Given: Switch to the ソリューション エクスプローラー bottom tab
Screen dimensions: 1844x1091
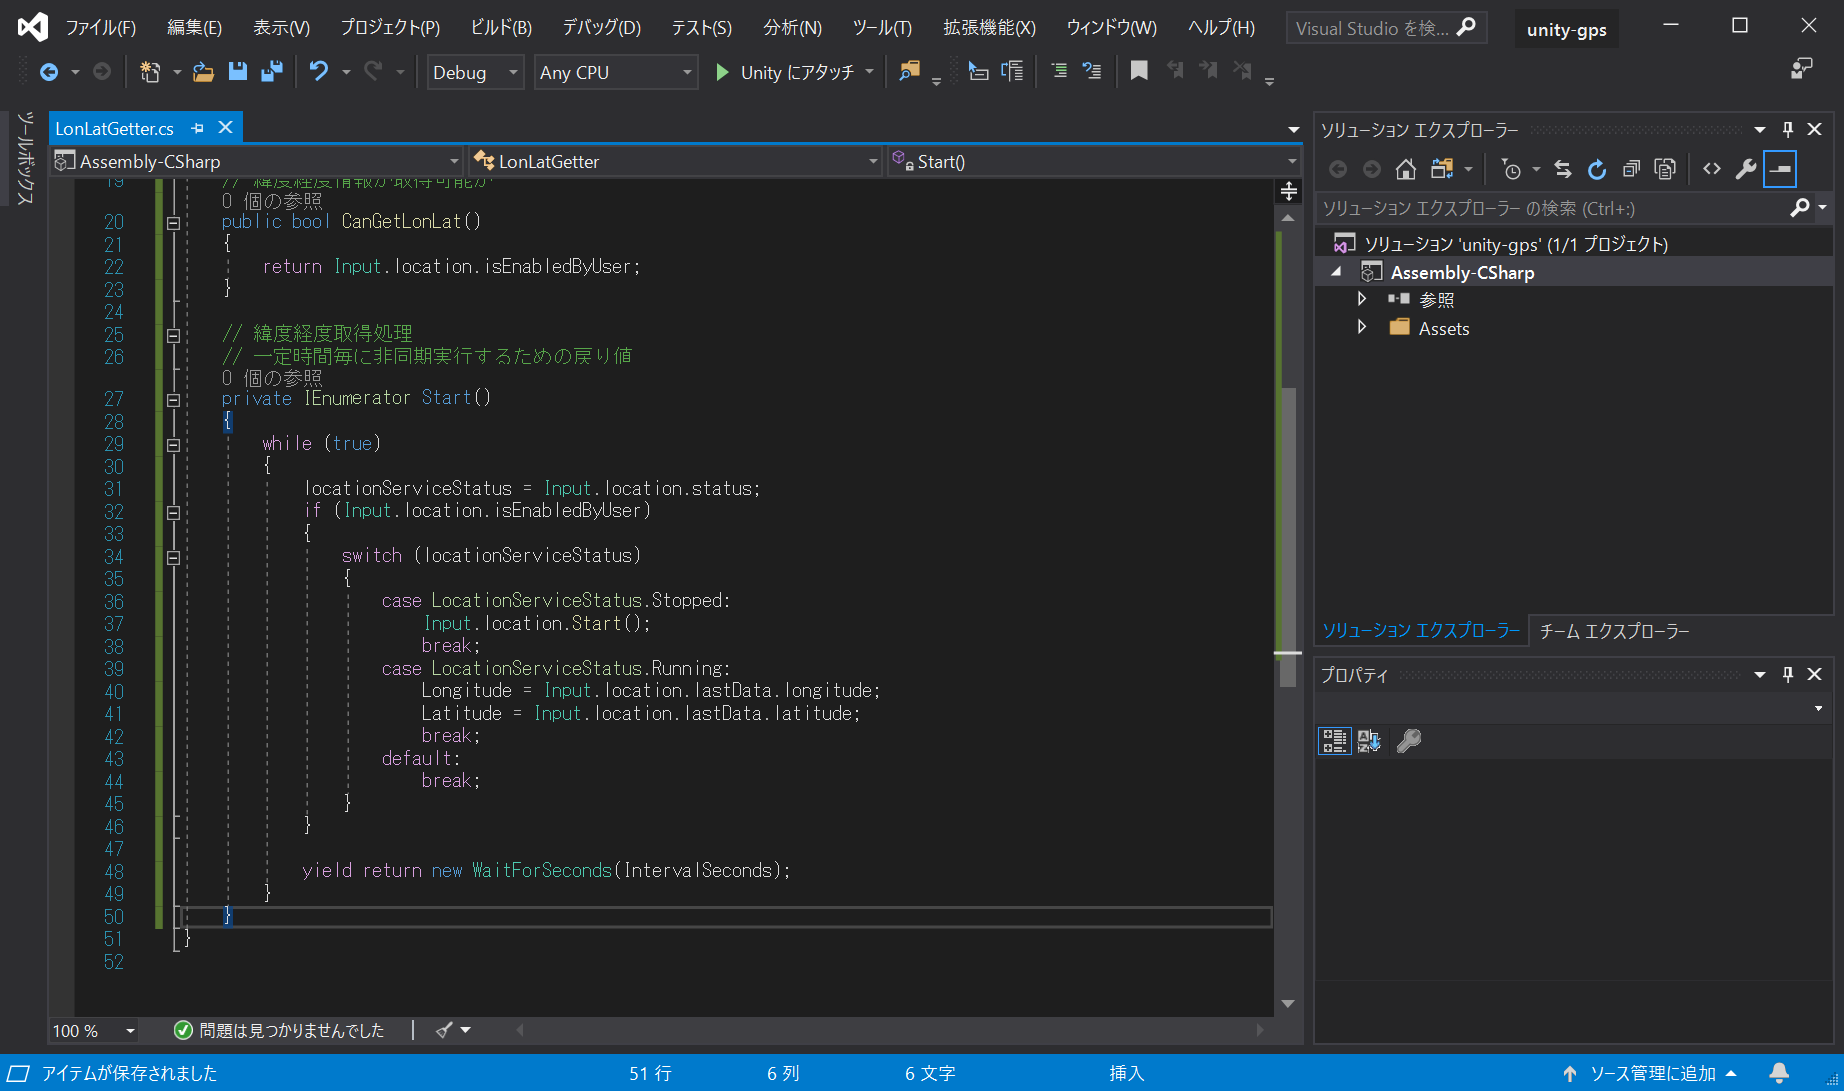Looking at the screenshot, I should coord(1421,631).
